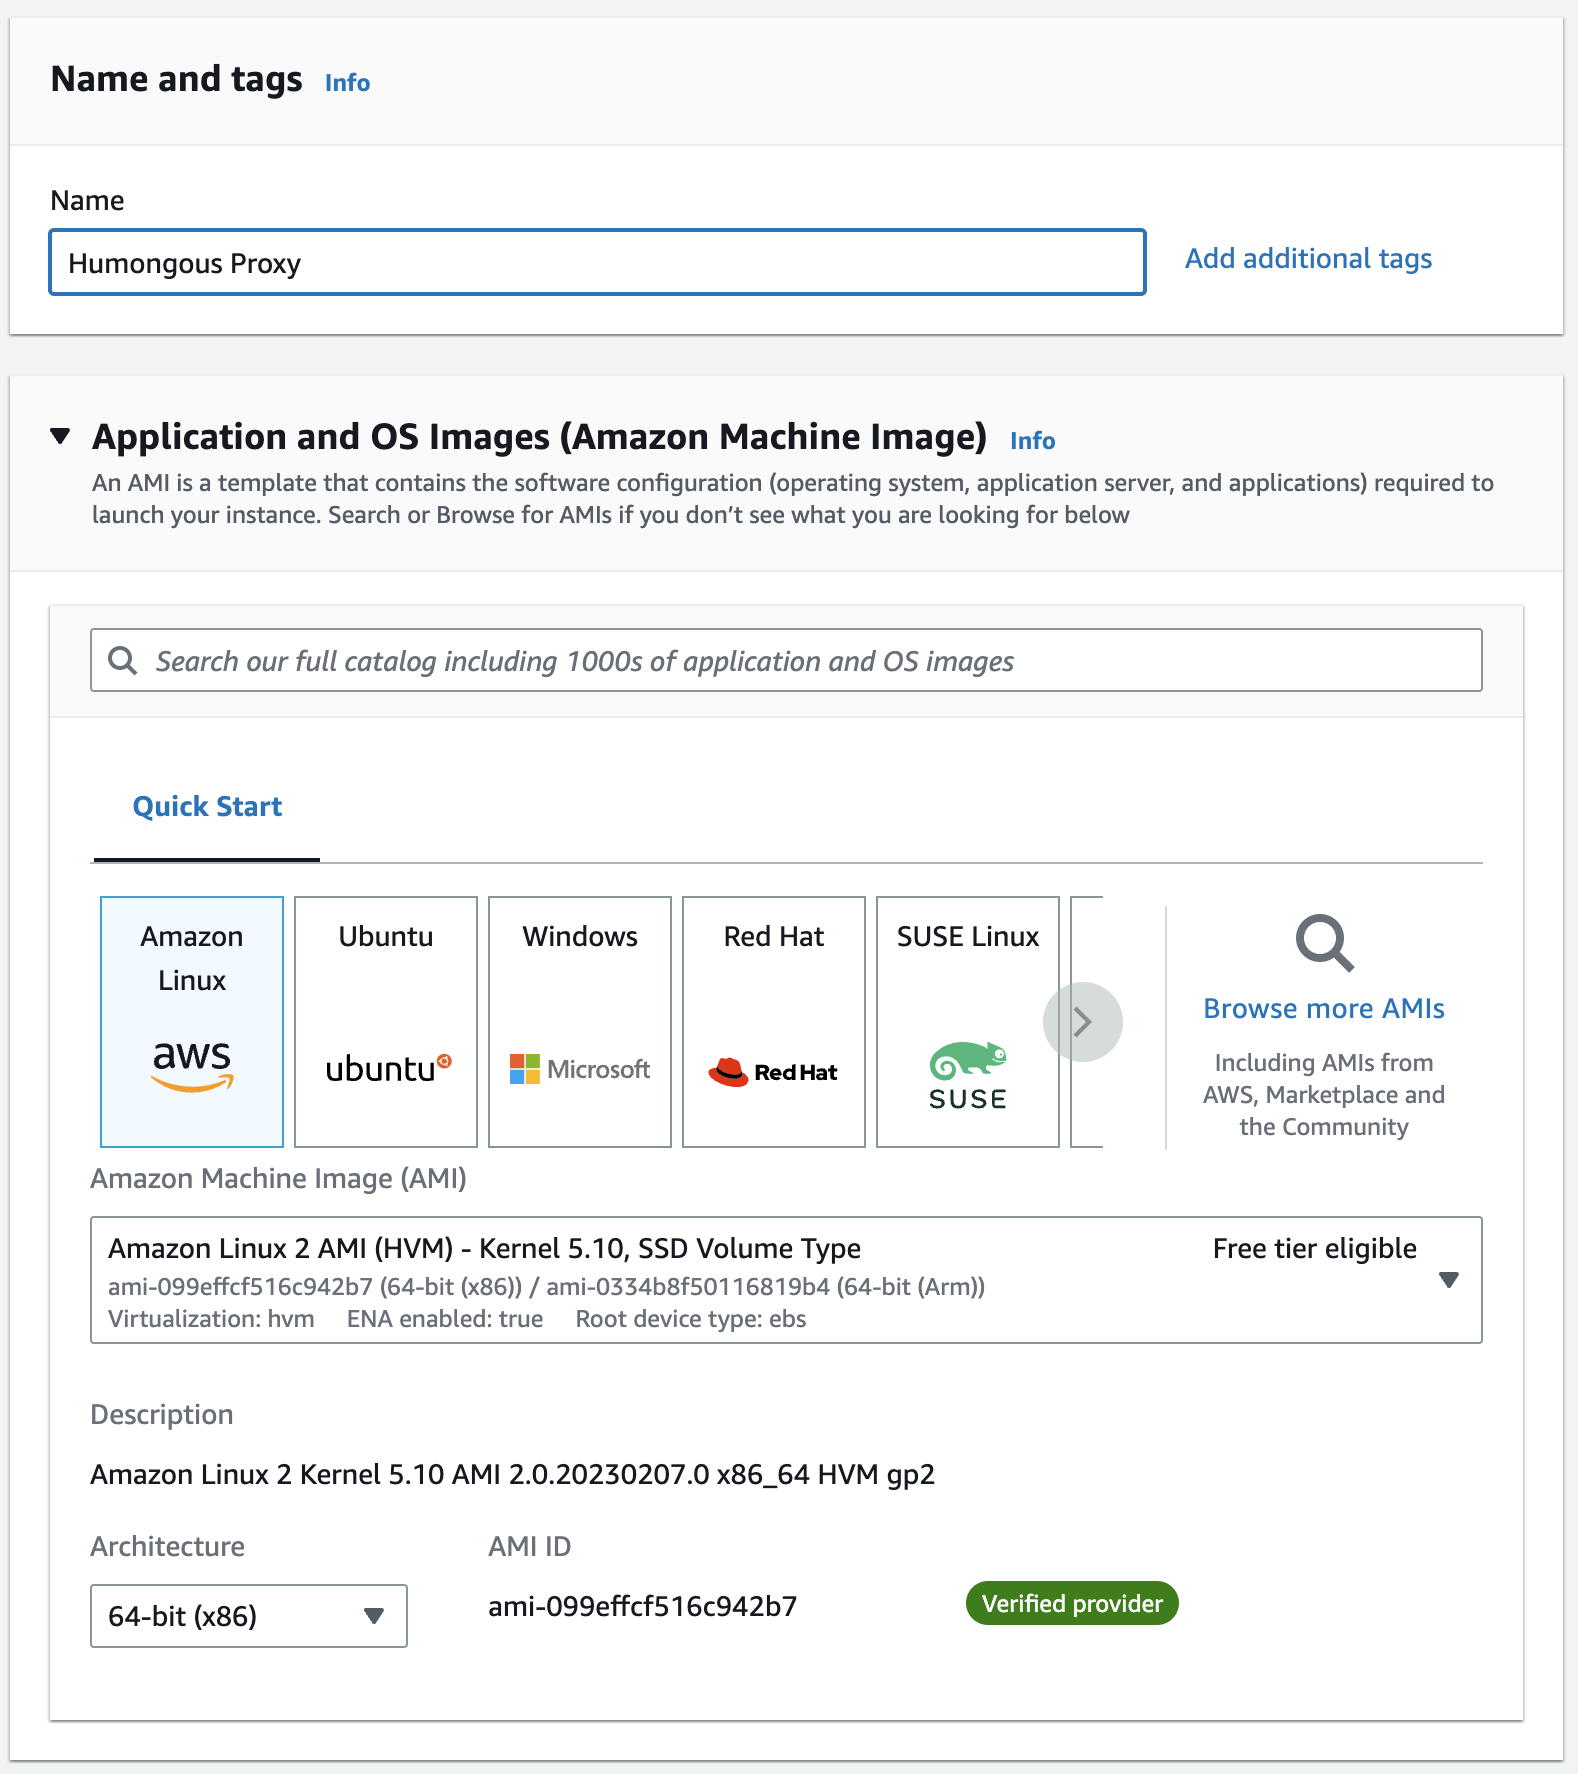Image resolution: width=1578 pixels, height=1774 pixels.
Task: Click the aws logo in Amazon Linux card
Action: (192, 1065)
